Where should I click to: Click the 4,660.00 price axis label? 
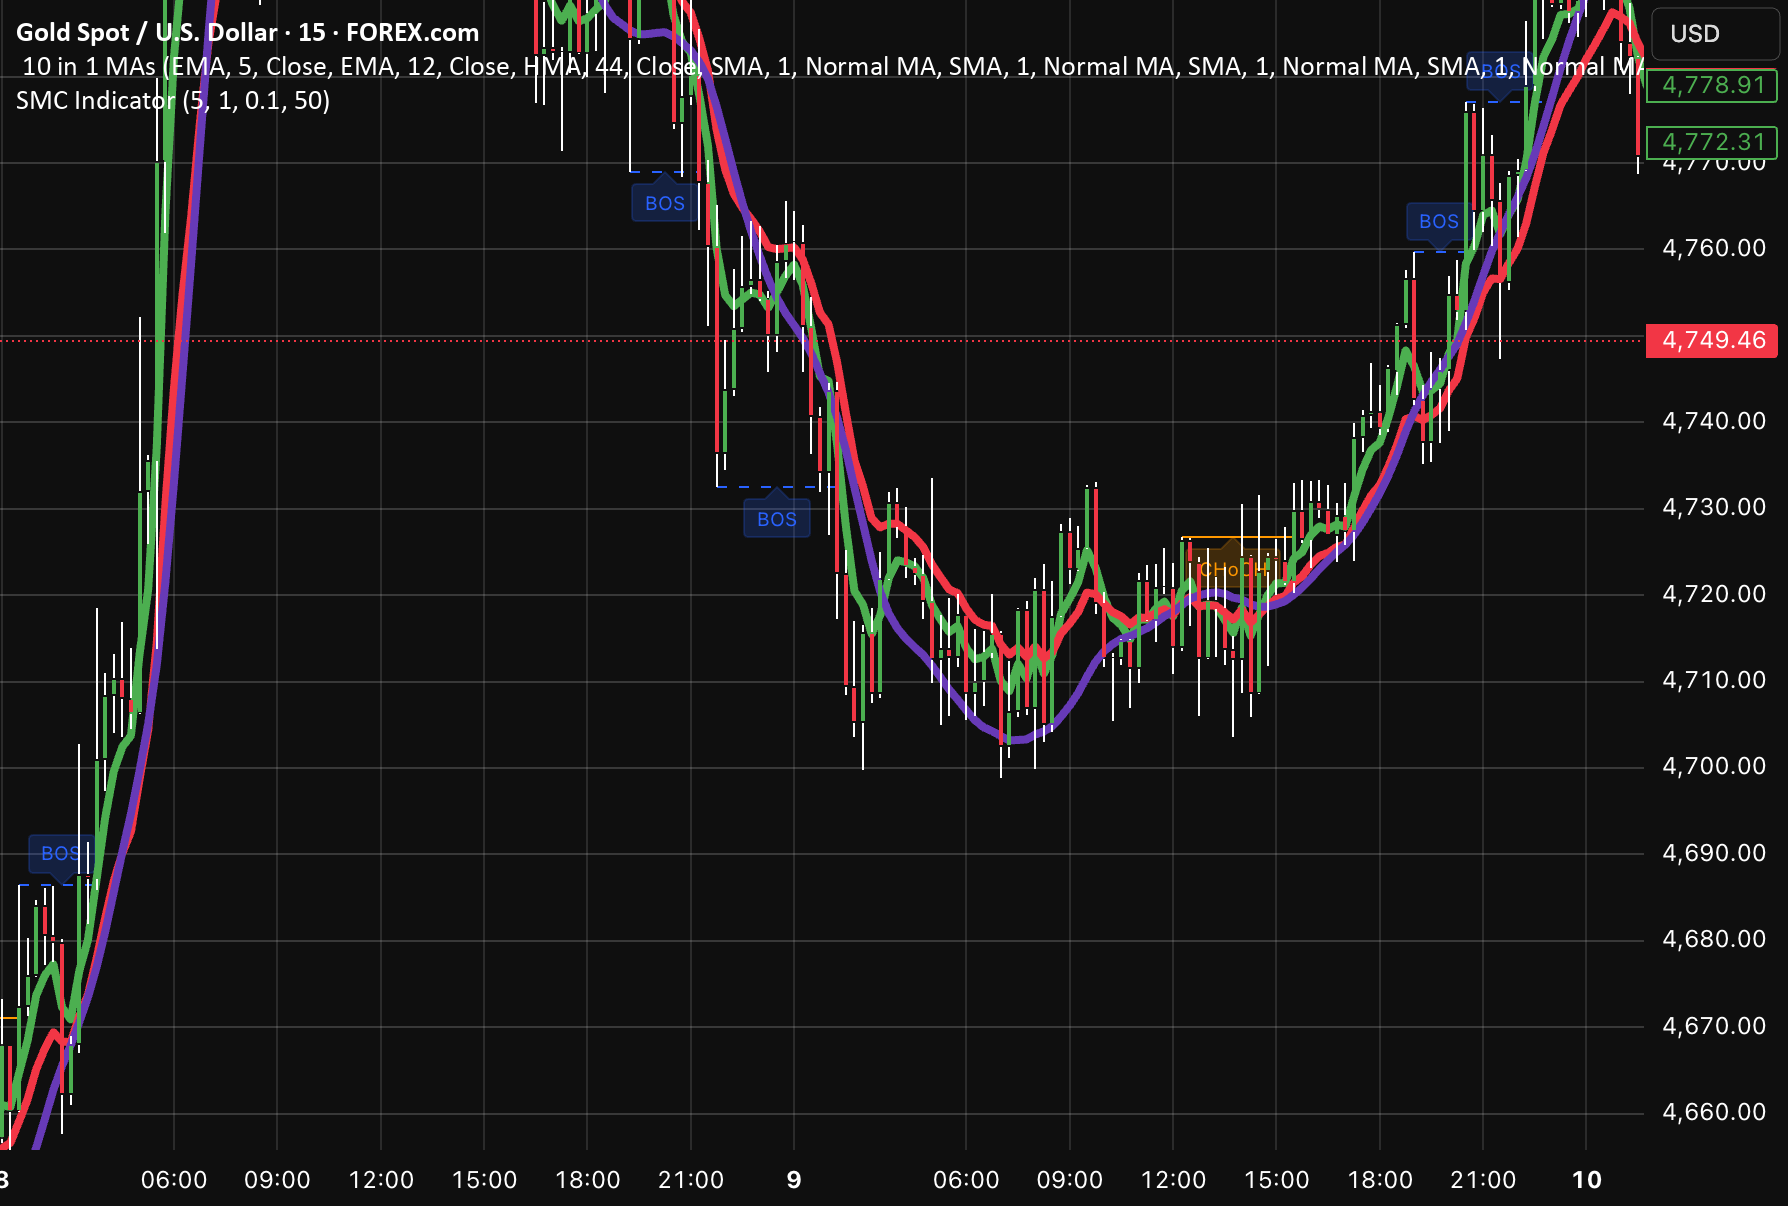[x=1714, y=1112]
